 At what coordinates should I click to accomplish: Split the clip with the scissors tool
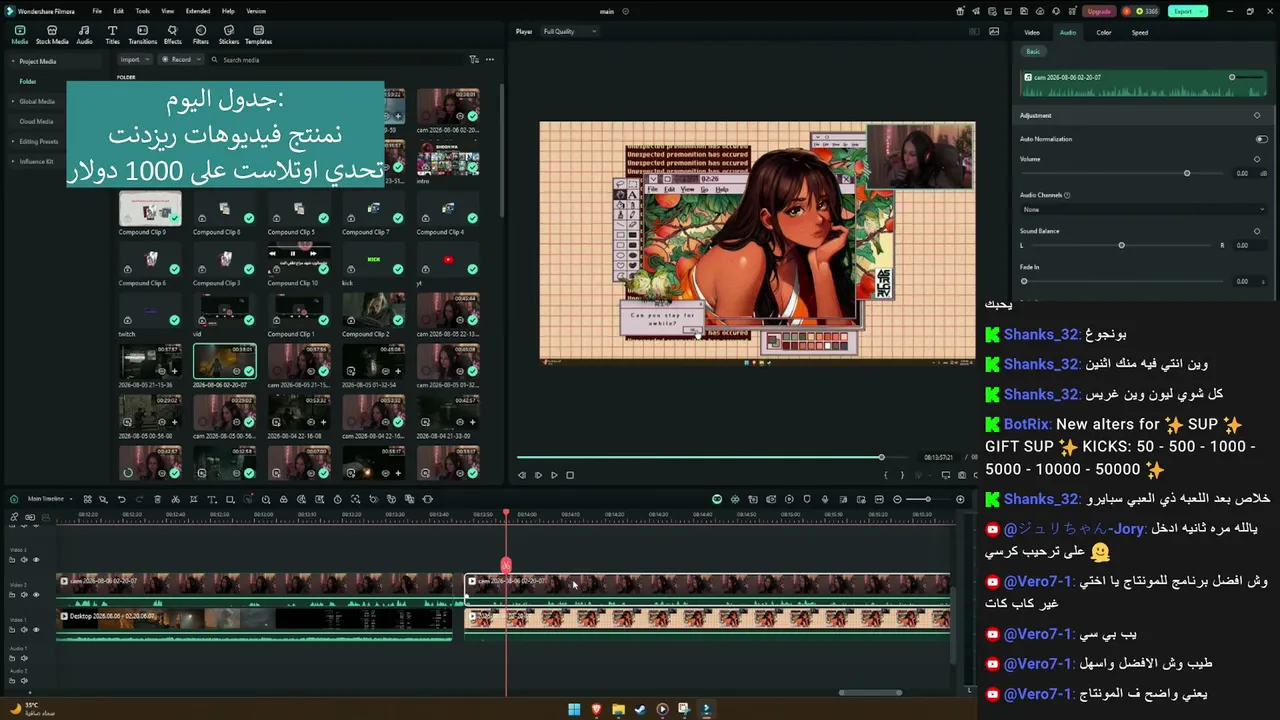click(175, 499)
